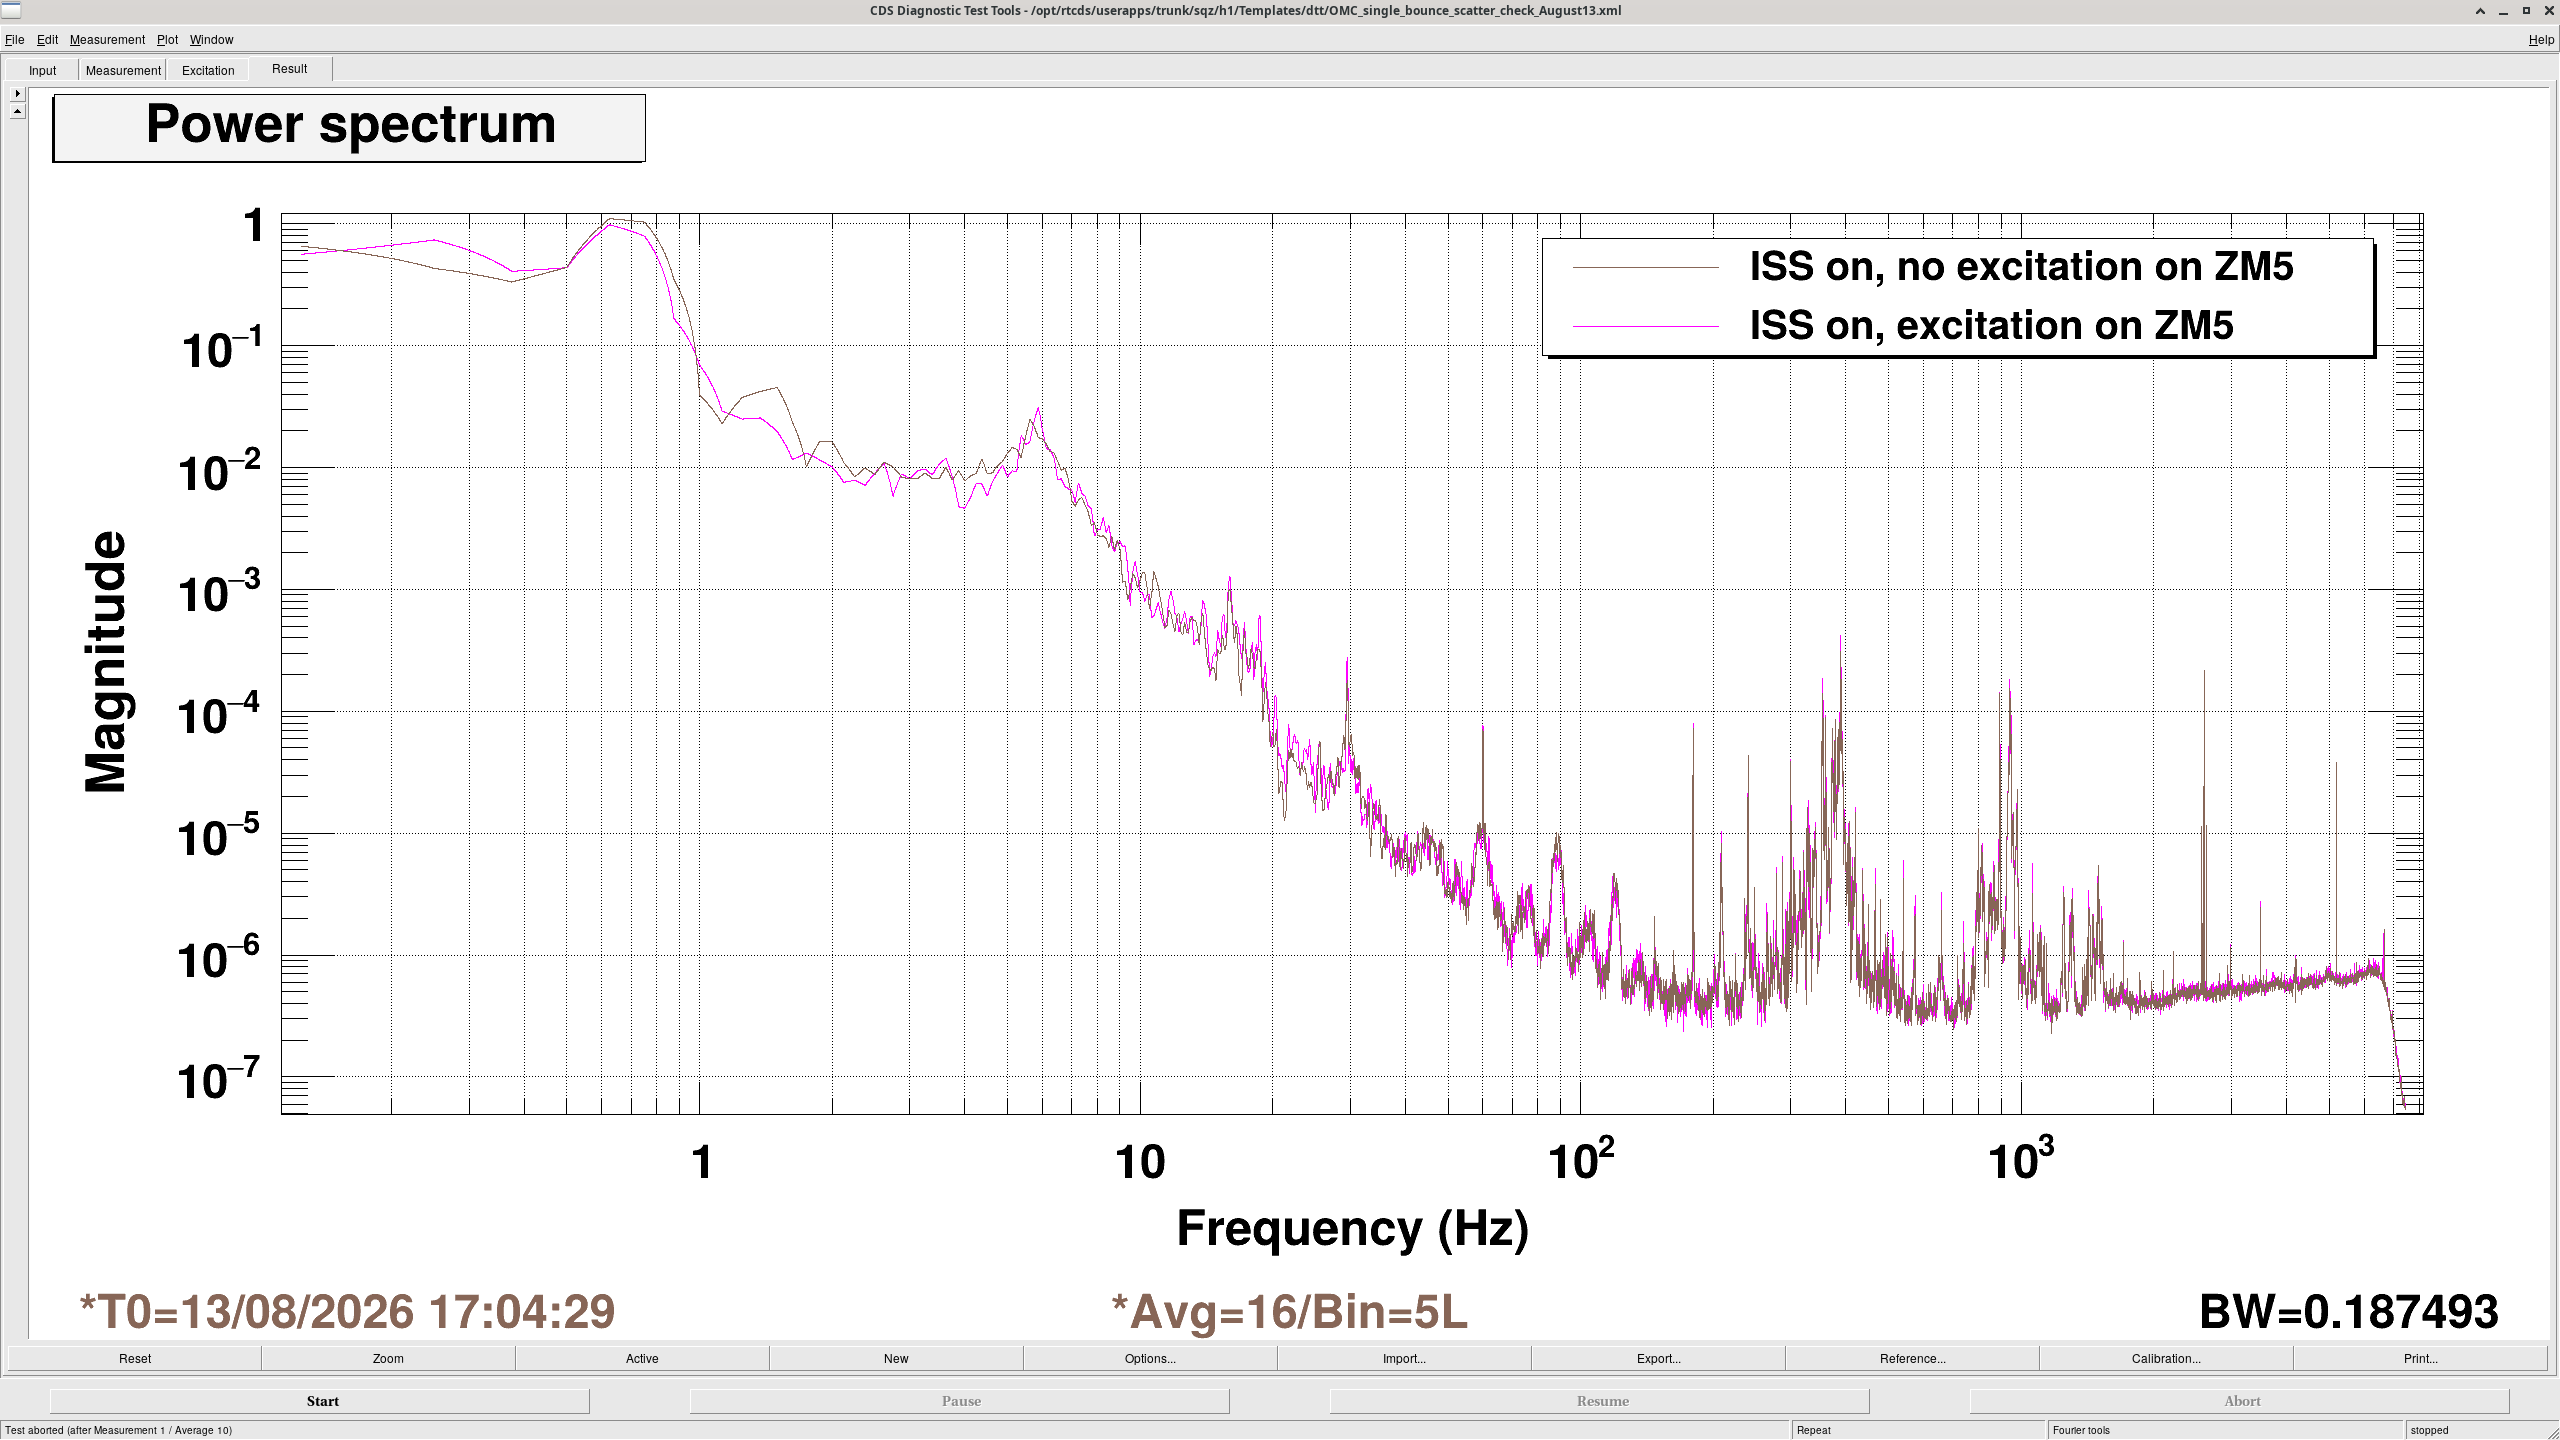Image resolution: width=2560 pixels, height=1440 pixels.
Task: Open the Plot menu
Action: click(x=167, y=40)
